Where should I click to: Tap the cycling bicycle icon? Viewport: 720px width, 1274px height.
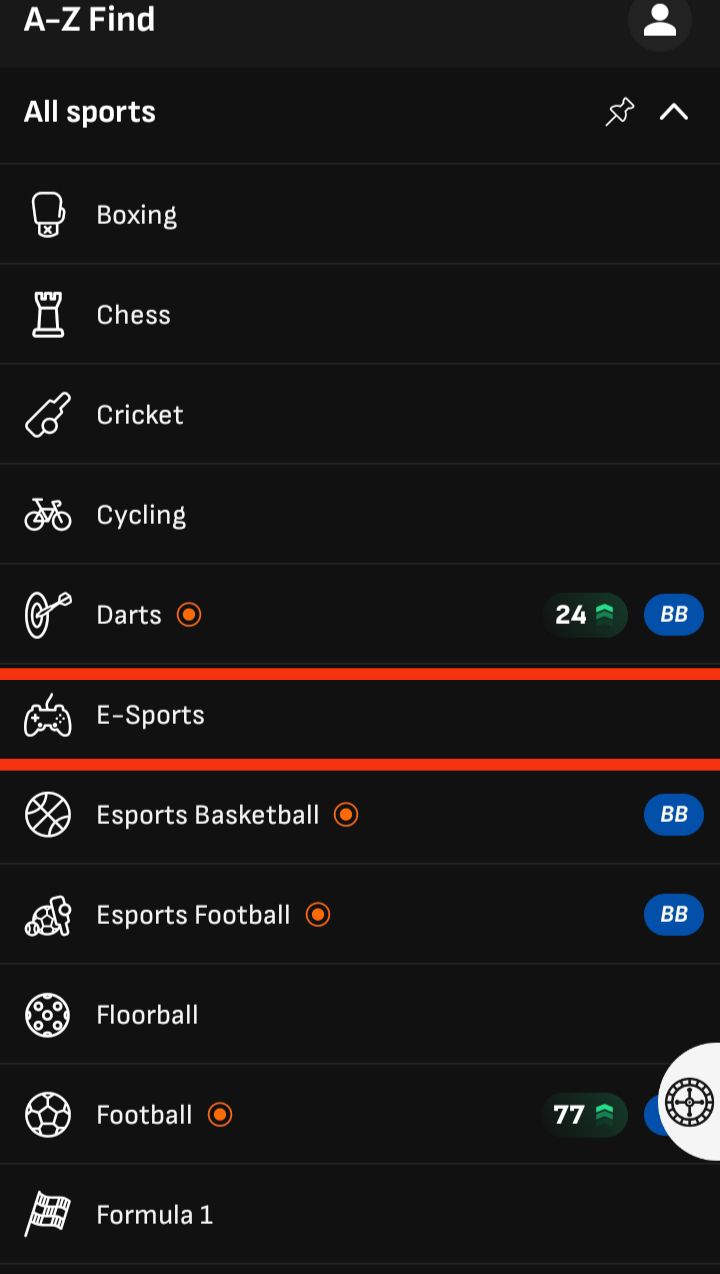tap(48, 514)
